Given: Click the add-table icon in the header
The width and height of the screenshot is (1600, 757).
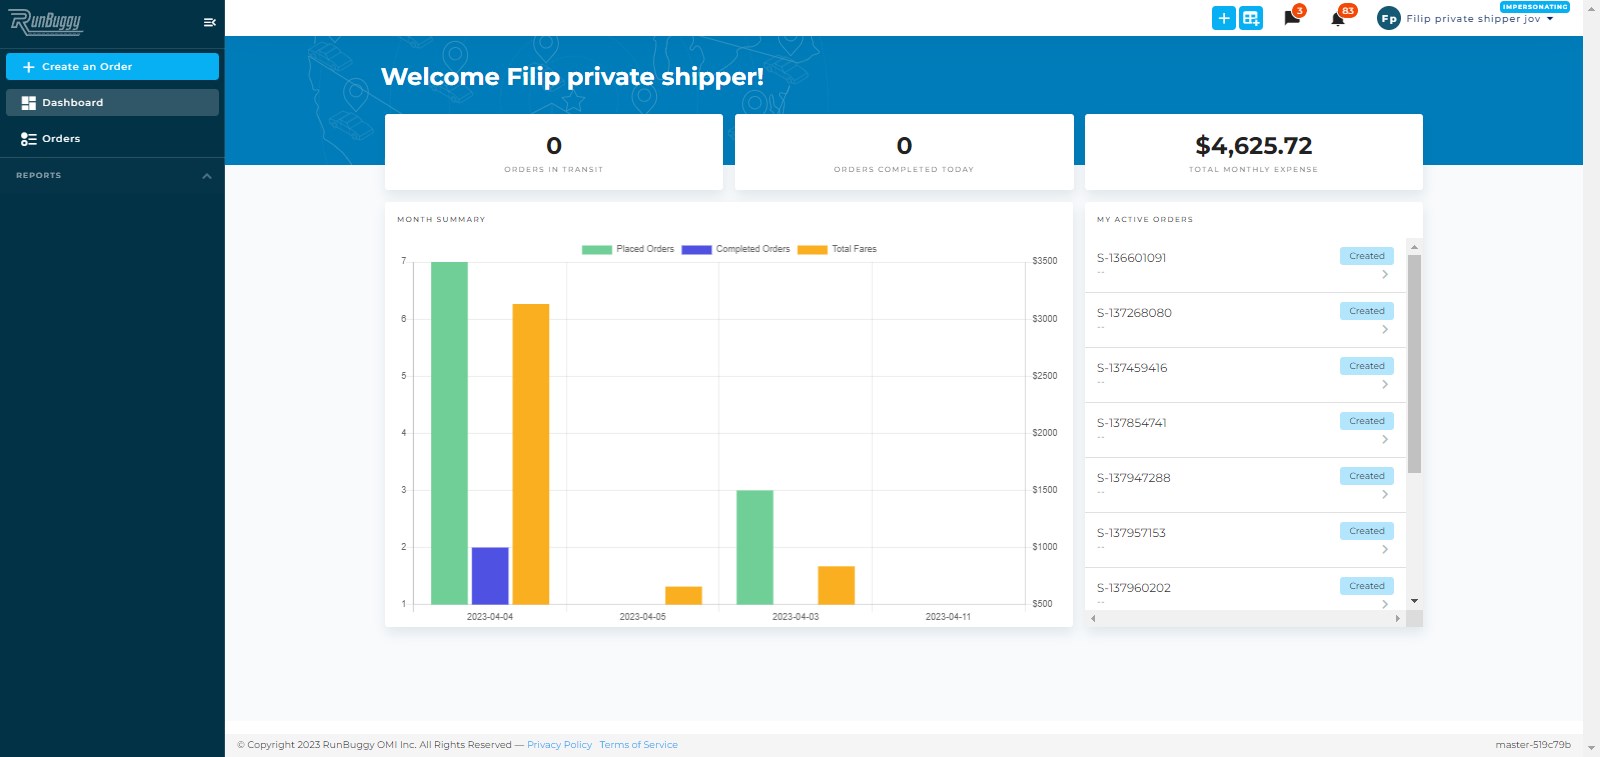Looking at the screenshot, I should [x=1251, y=18].
